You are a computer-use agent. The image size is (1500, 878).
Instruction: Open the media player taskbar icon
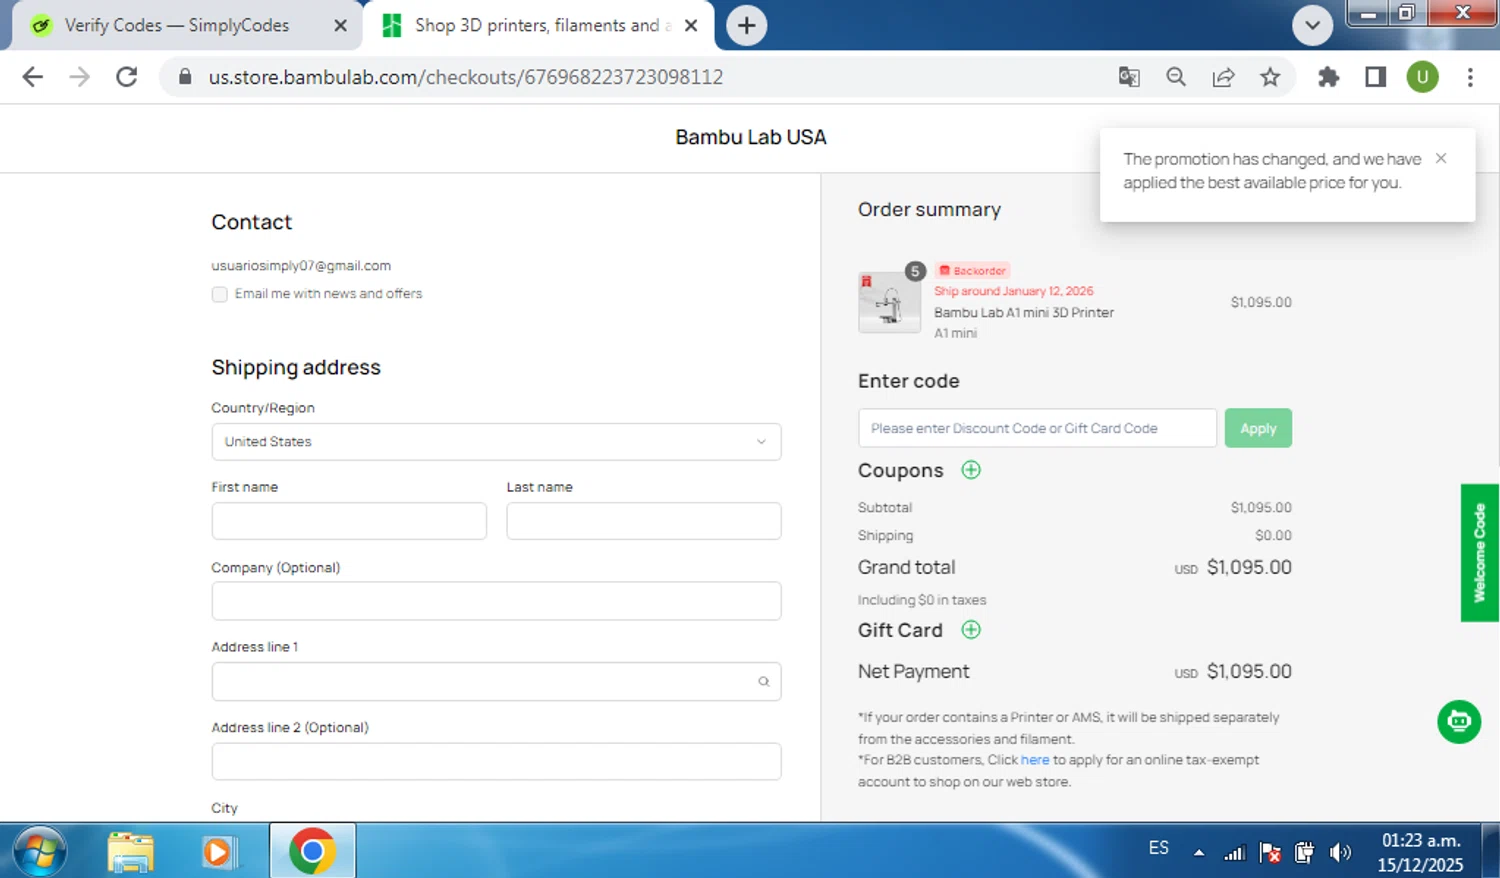tap(219, 851)
